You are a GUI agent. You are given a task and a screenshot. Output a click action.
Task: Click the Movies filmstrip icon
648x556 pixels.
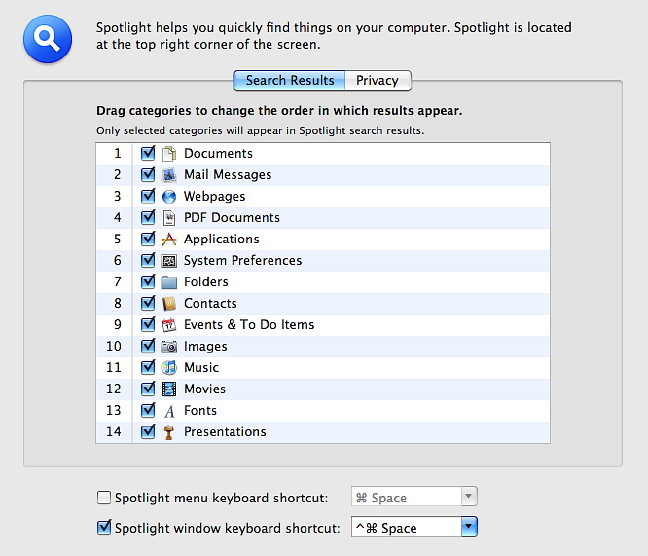169,389
